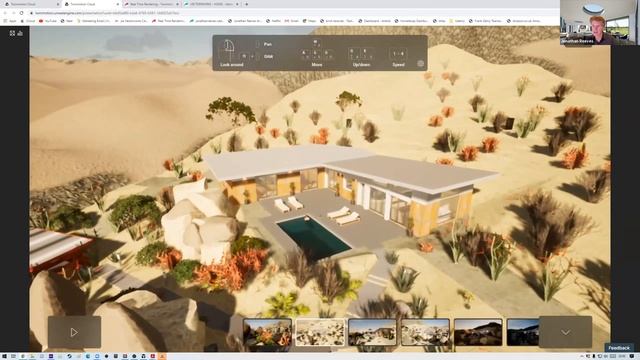Viewport: 640px width, 360px height.
Task: Show hidden system tray icons
Action: (x=583, y=356)
